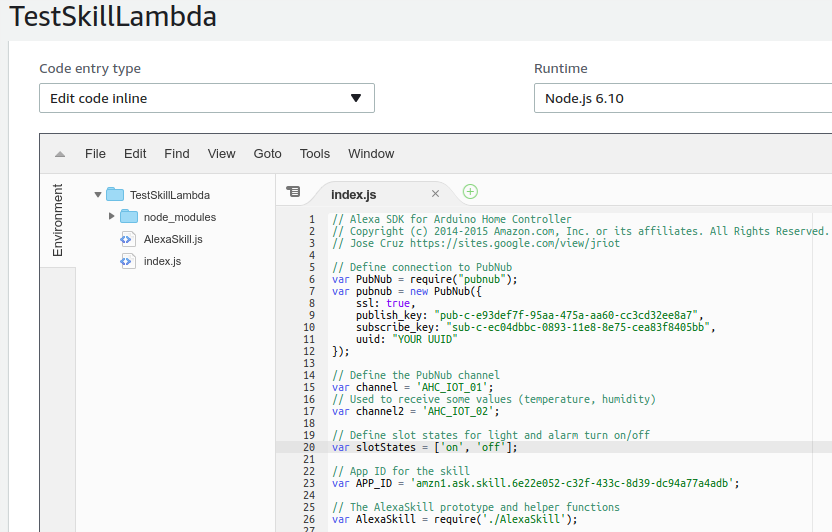Click the TestSkillLambda folder icon

(115, 195)
